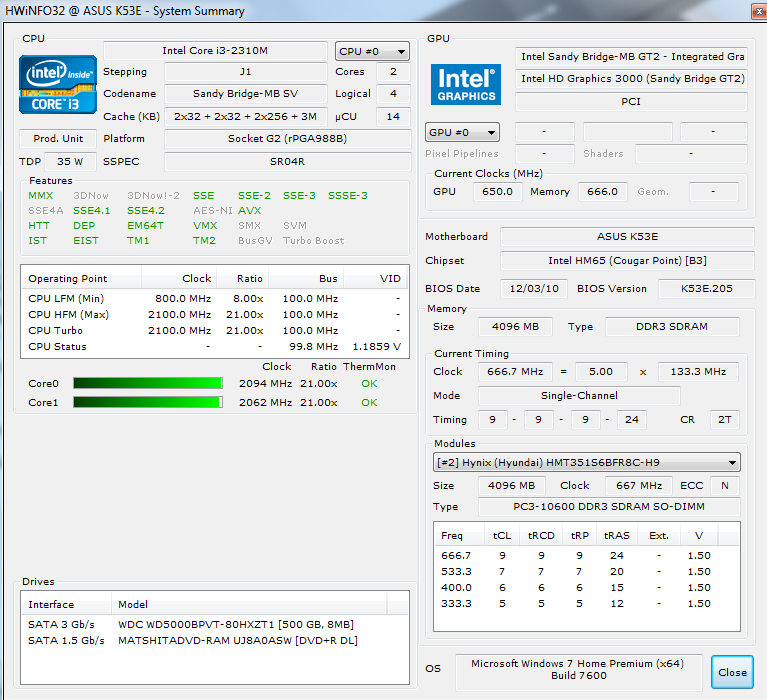
Task: Click the VID column header
Action: (376, 278)
